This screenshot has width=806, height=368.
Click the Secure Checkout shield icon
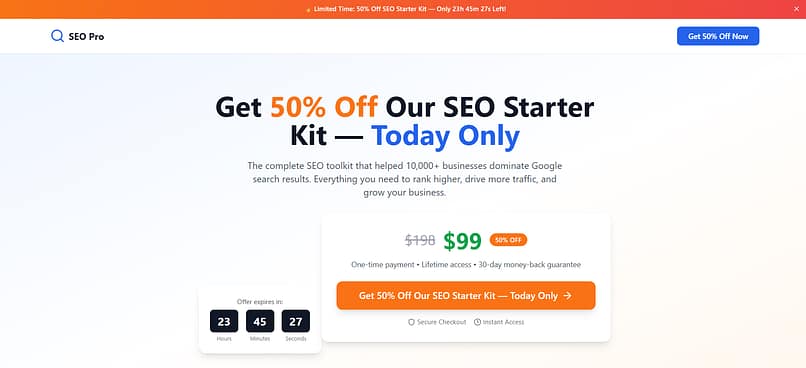411,322
